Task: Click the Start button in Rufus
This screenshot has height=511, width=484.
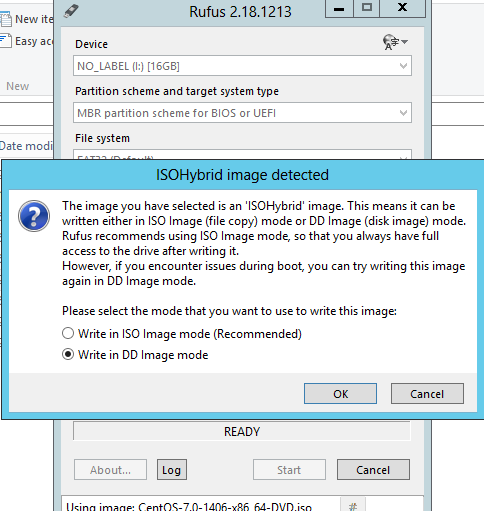Action: pyautogui.click(x=289, y=470)
